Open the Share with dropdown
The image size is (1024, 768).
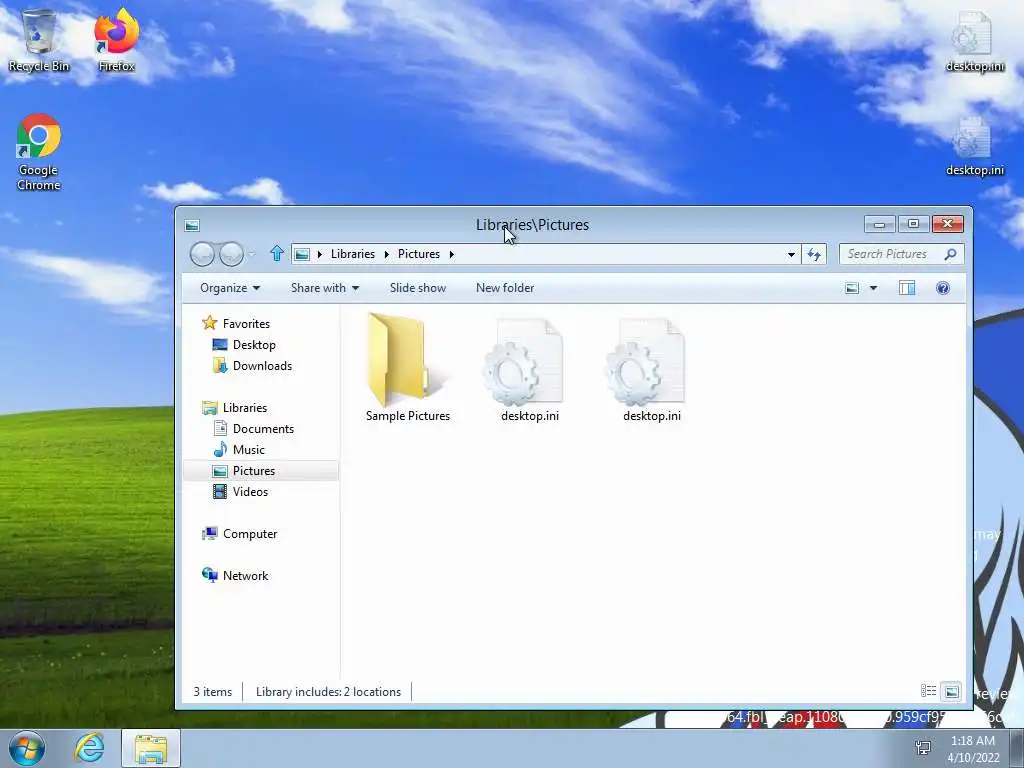pyautogui.click(x=325, y=288)
